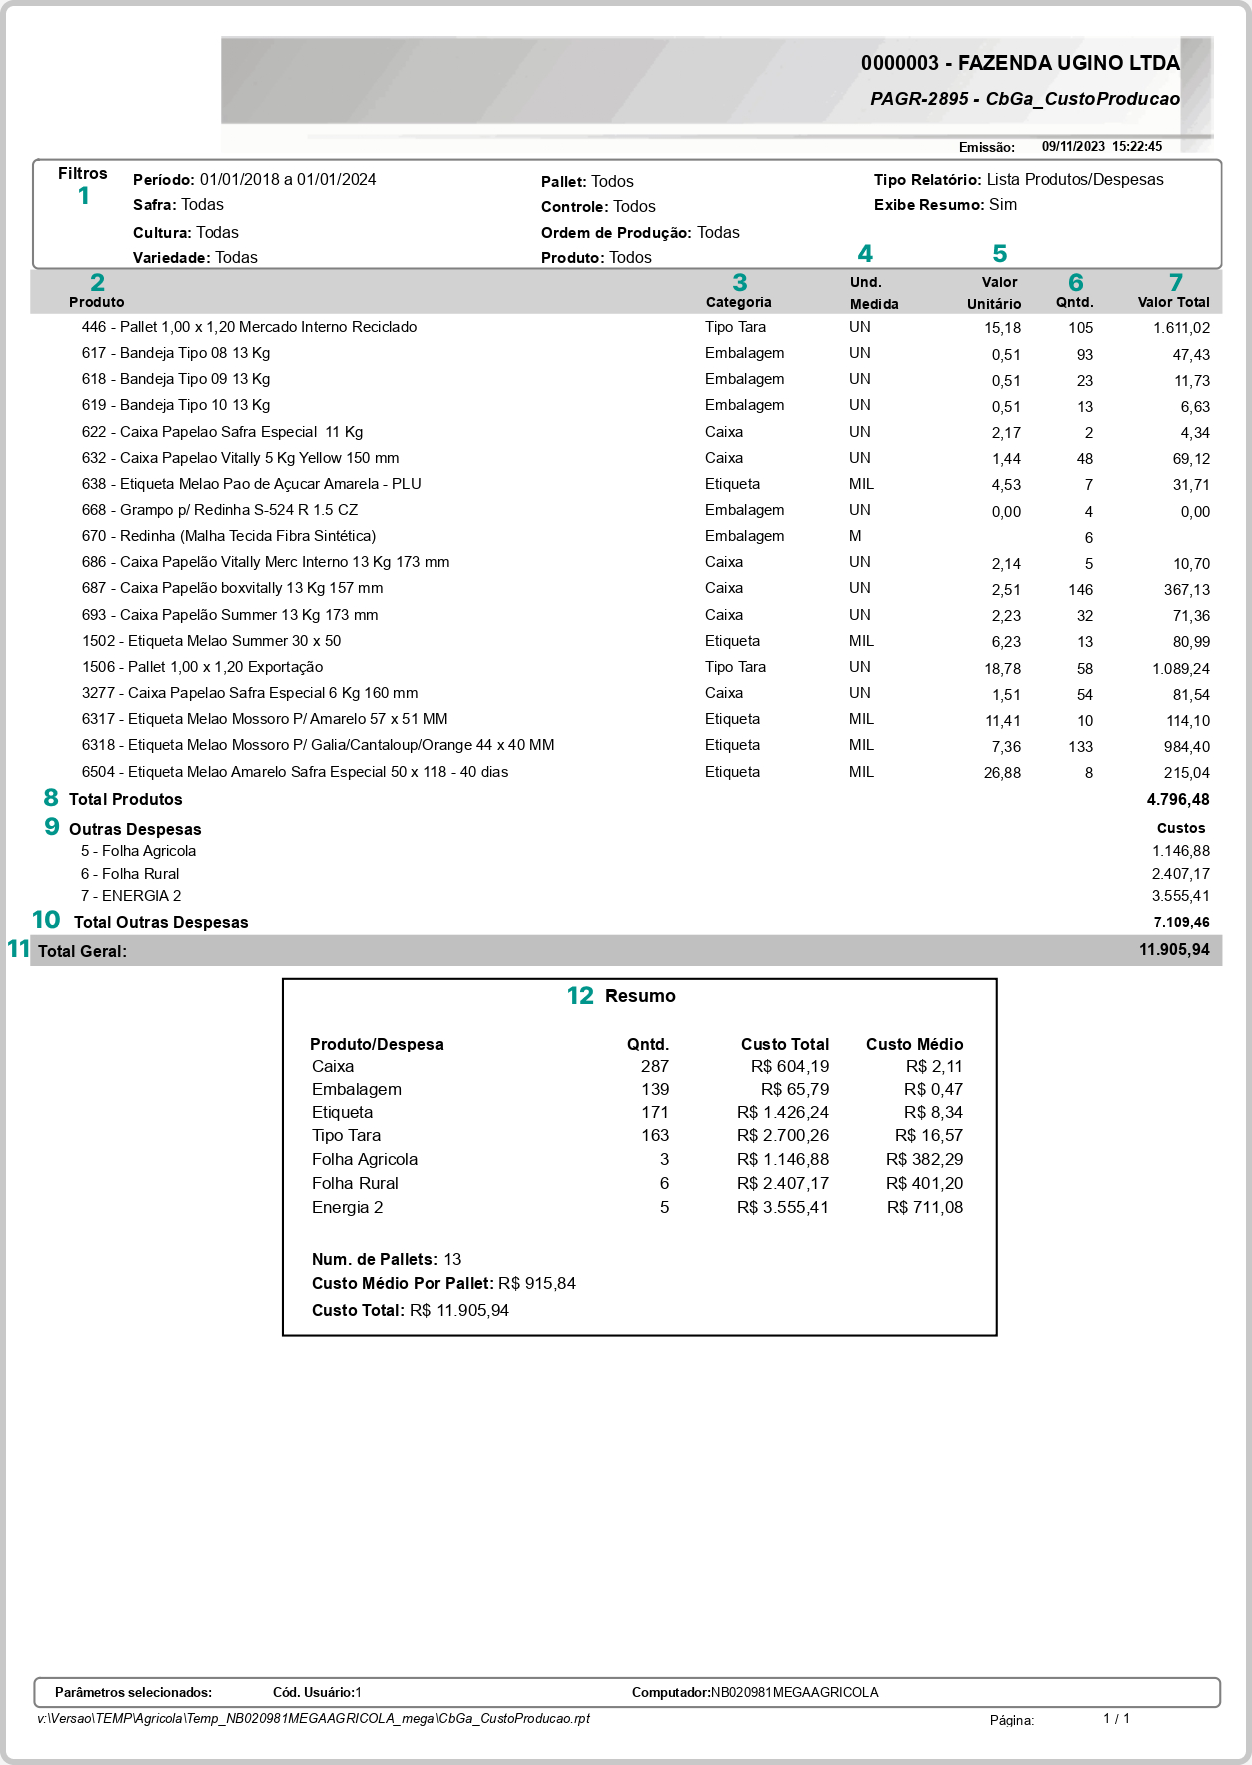Click '638 - Etiqueta Melao Pao de Açucar Amarela - PLU'
1252x1765 pixels.
pos(252,484)
